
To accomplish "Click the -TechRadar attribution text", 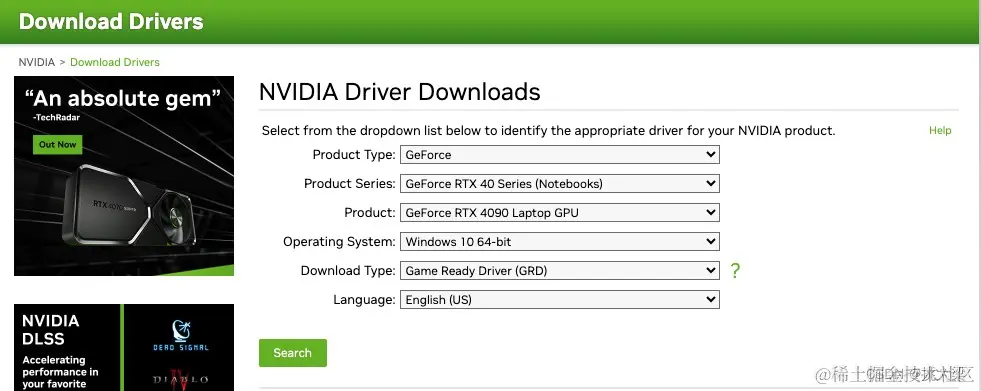I will [56, 117].
